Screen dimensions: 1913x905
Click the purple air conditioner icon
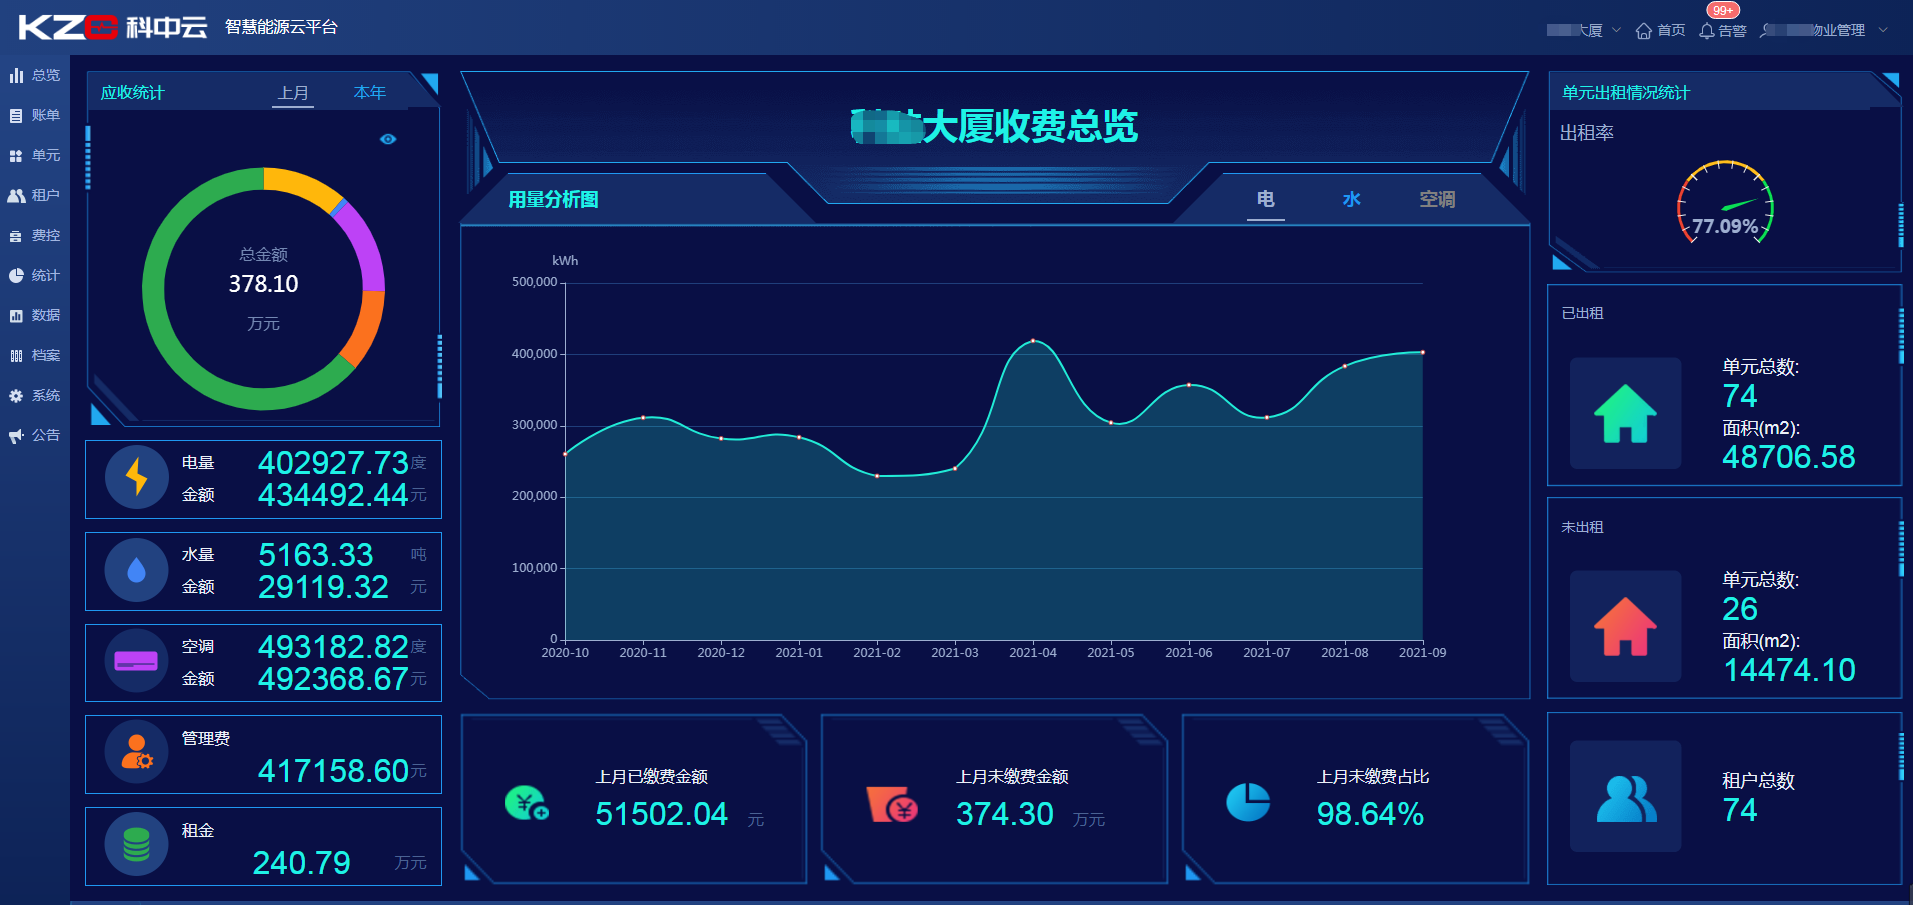[x=137, y=661]
